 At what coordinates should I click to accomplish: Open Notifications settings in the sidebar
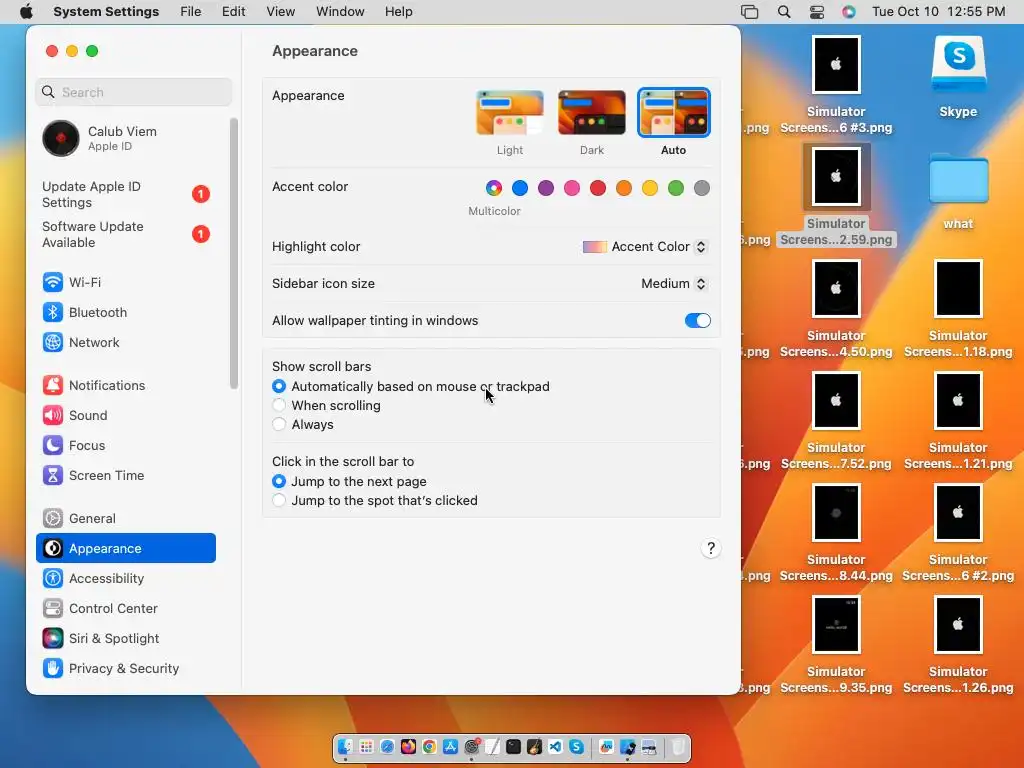click(94, 385)
